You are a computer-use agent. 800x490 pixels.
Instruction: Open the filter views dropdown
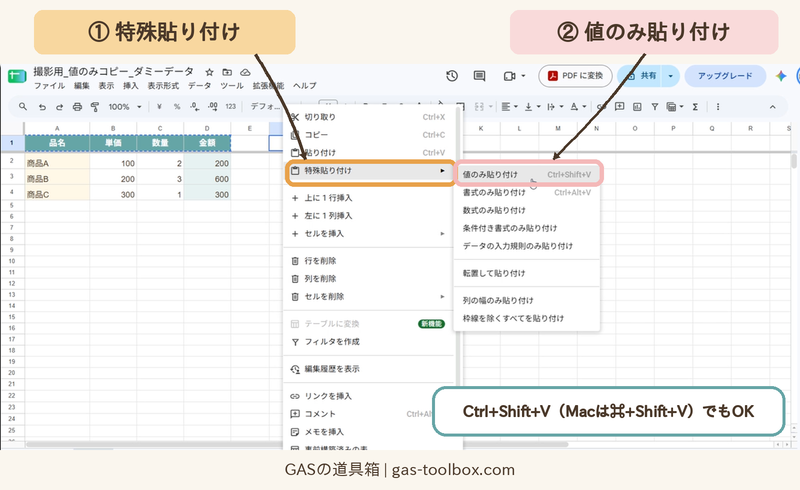coord(675,107)
